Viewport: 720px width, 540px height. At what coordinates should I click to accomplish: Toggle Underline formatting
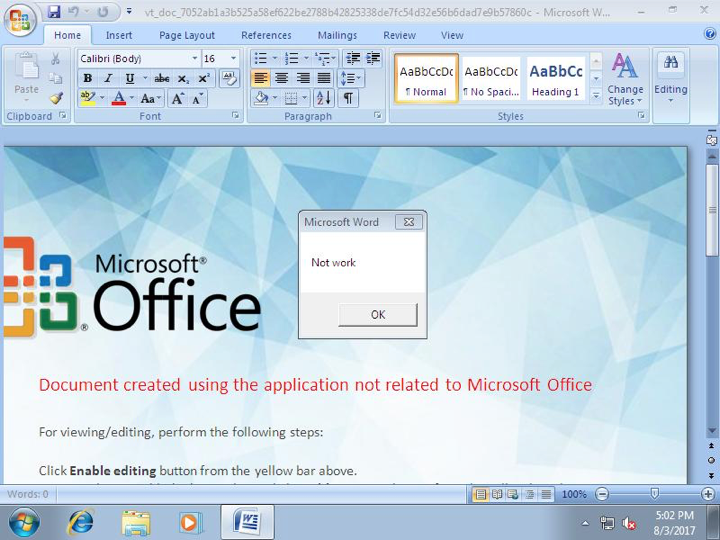click(129, 79)
